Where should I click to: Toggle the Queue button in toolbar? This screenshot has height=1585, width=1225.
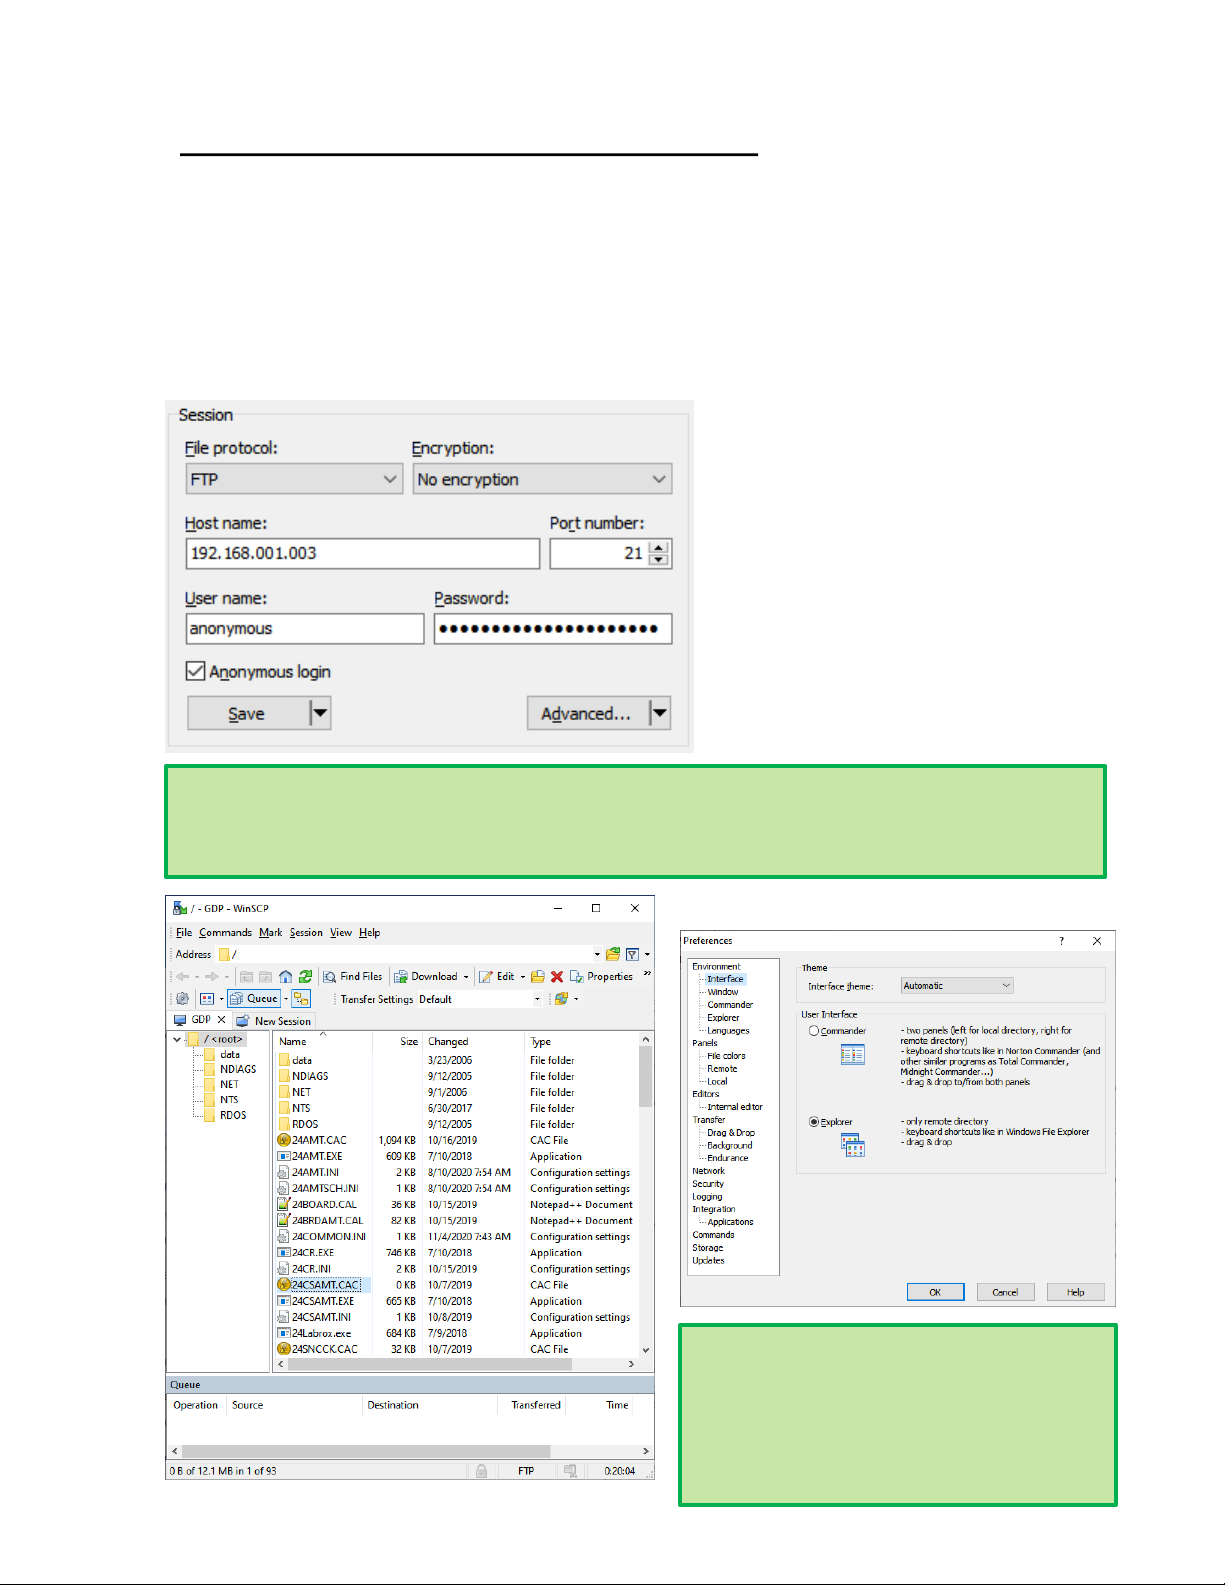click(x=254, y=999)
